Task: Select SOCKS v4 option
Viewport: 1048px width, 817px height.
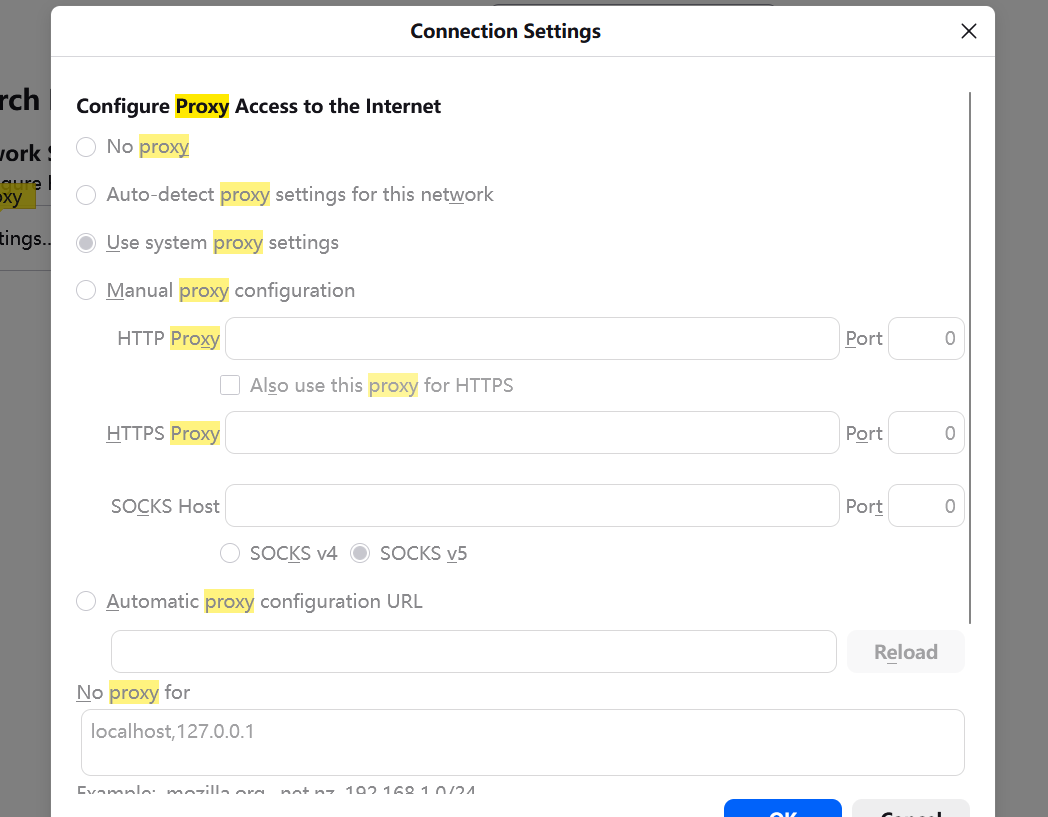Action: [230, 553]
